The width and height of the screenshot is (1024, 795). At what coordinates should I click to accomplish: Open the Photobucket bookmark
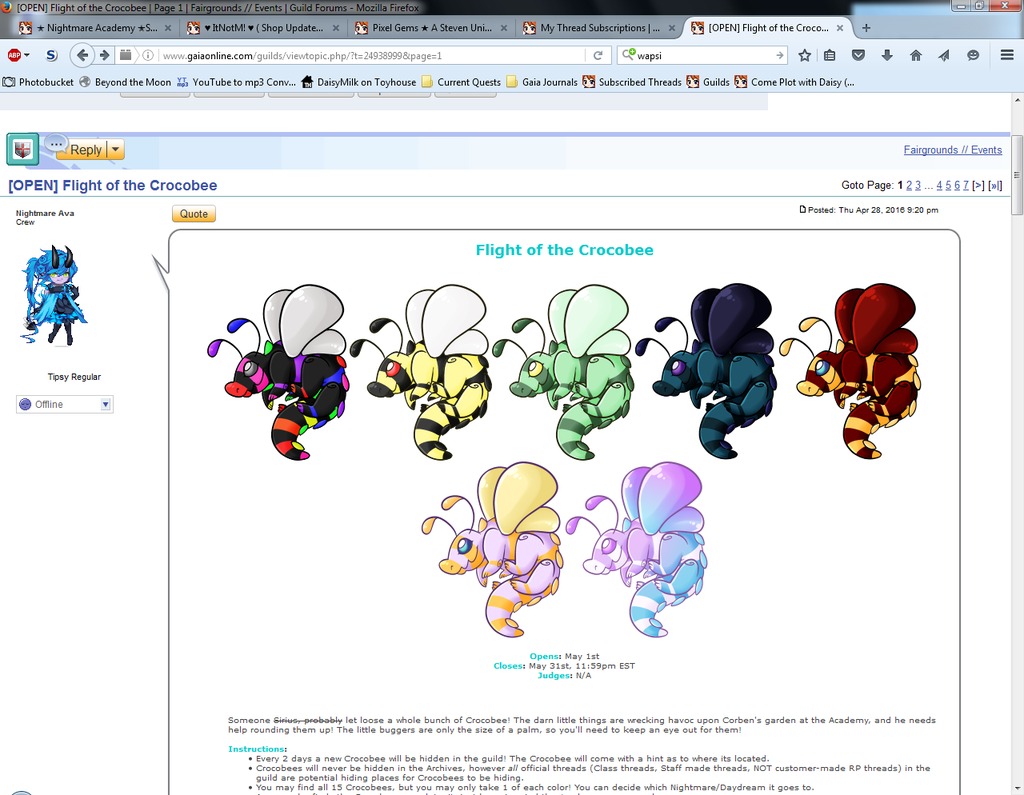(38, 82)
